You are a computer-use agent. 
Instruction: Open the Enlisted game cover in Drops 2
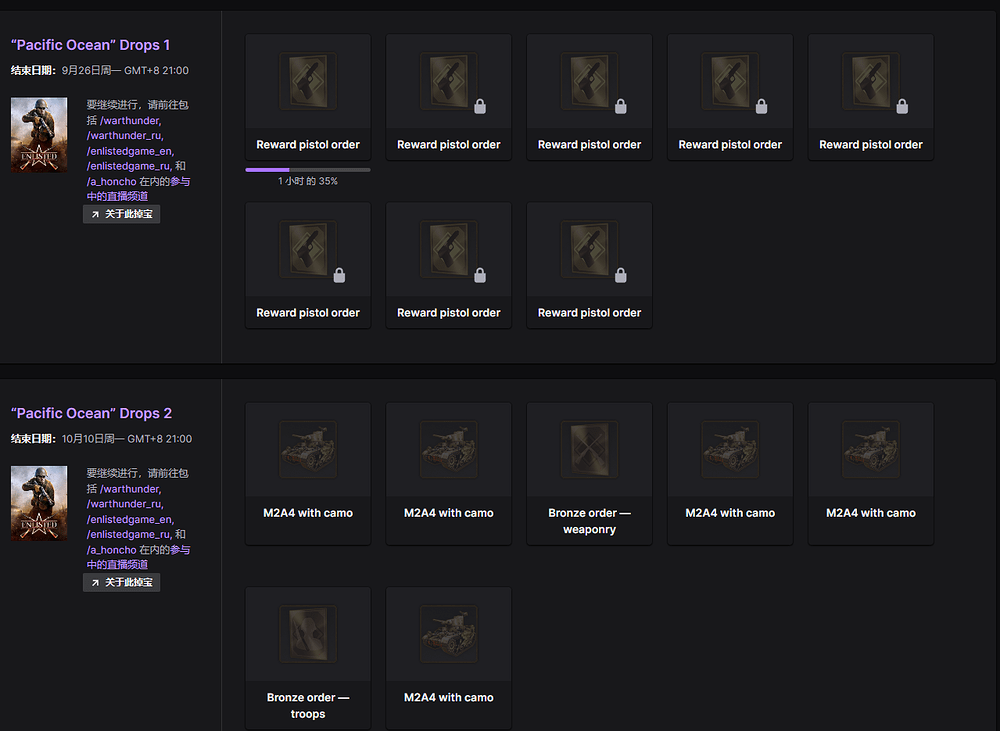click(39, 503)
